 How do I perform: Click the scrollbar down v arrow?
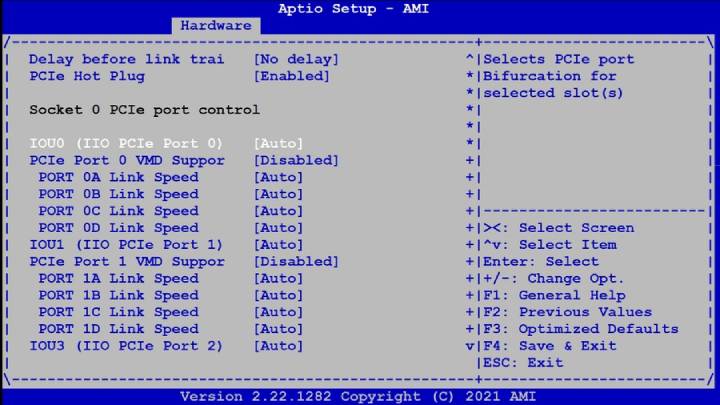tap(469, 346)
